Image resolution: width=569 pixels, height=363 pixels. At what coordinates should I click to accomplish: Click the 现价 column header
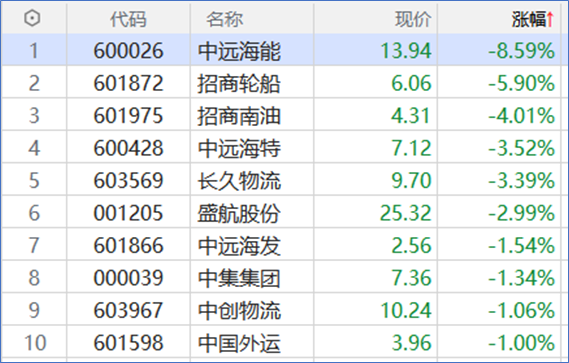413,19
